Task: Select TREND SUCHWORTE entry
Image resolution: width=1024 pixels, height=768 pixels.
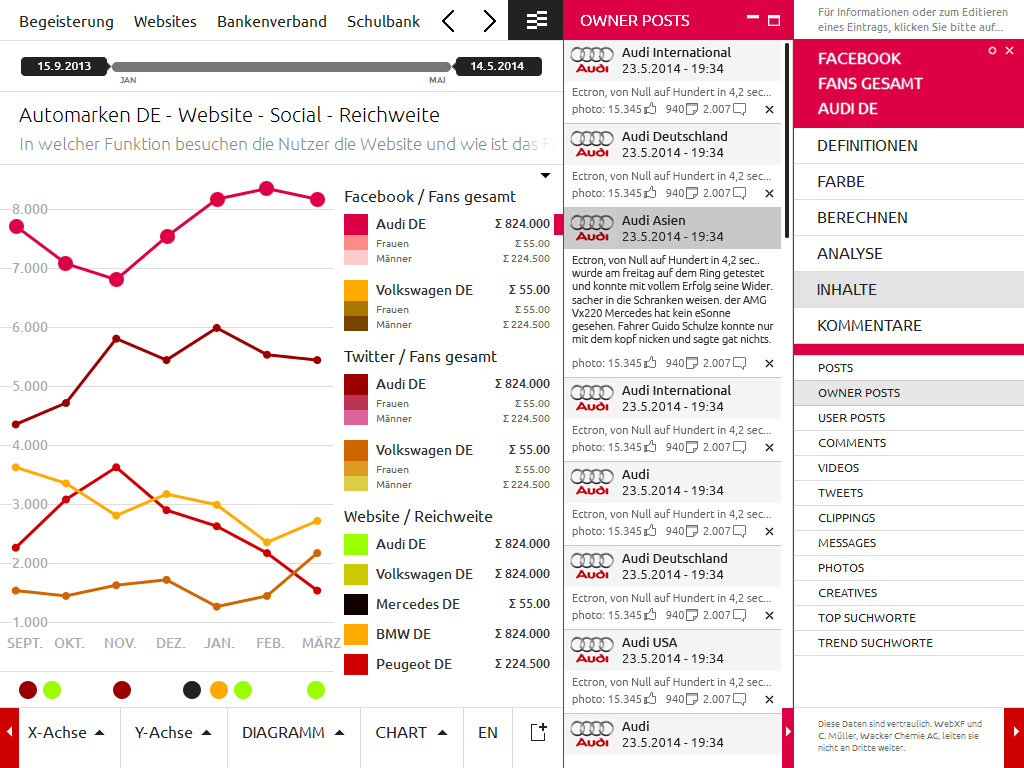Action: 908,643
